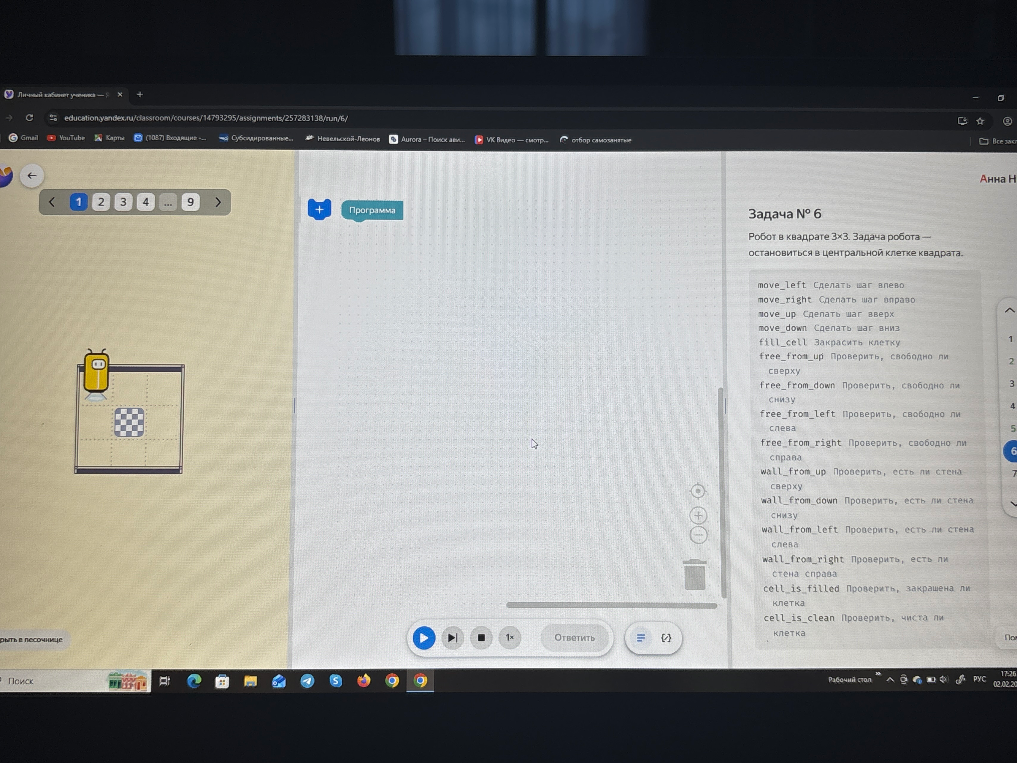Bookmark this page with the star icon
This screenshot has width=1017, height=763.
(980, 121)
